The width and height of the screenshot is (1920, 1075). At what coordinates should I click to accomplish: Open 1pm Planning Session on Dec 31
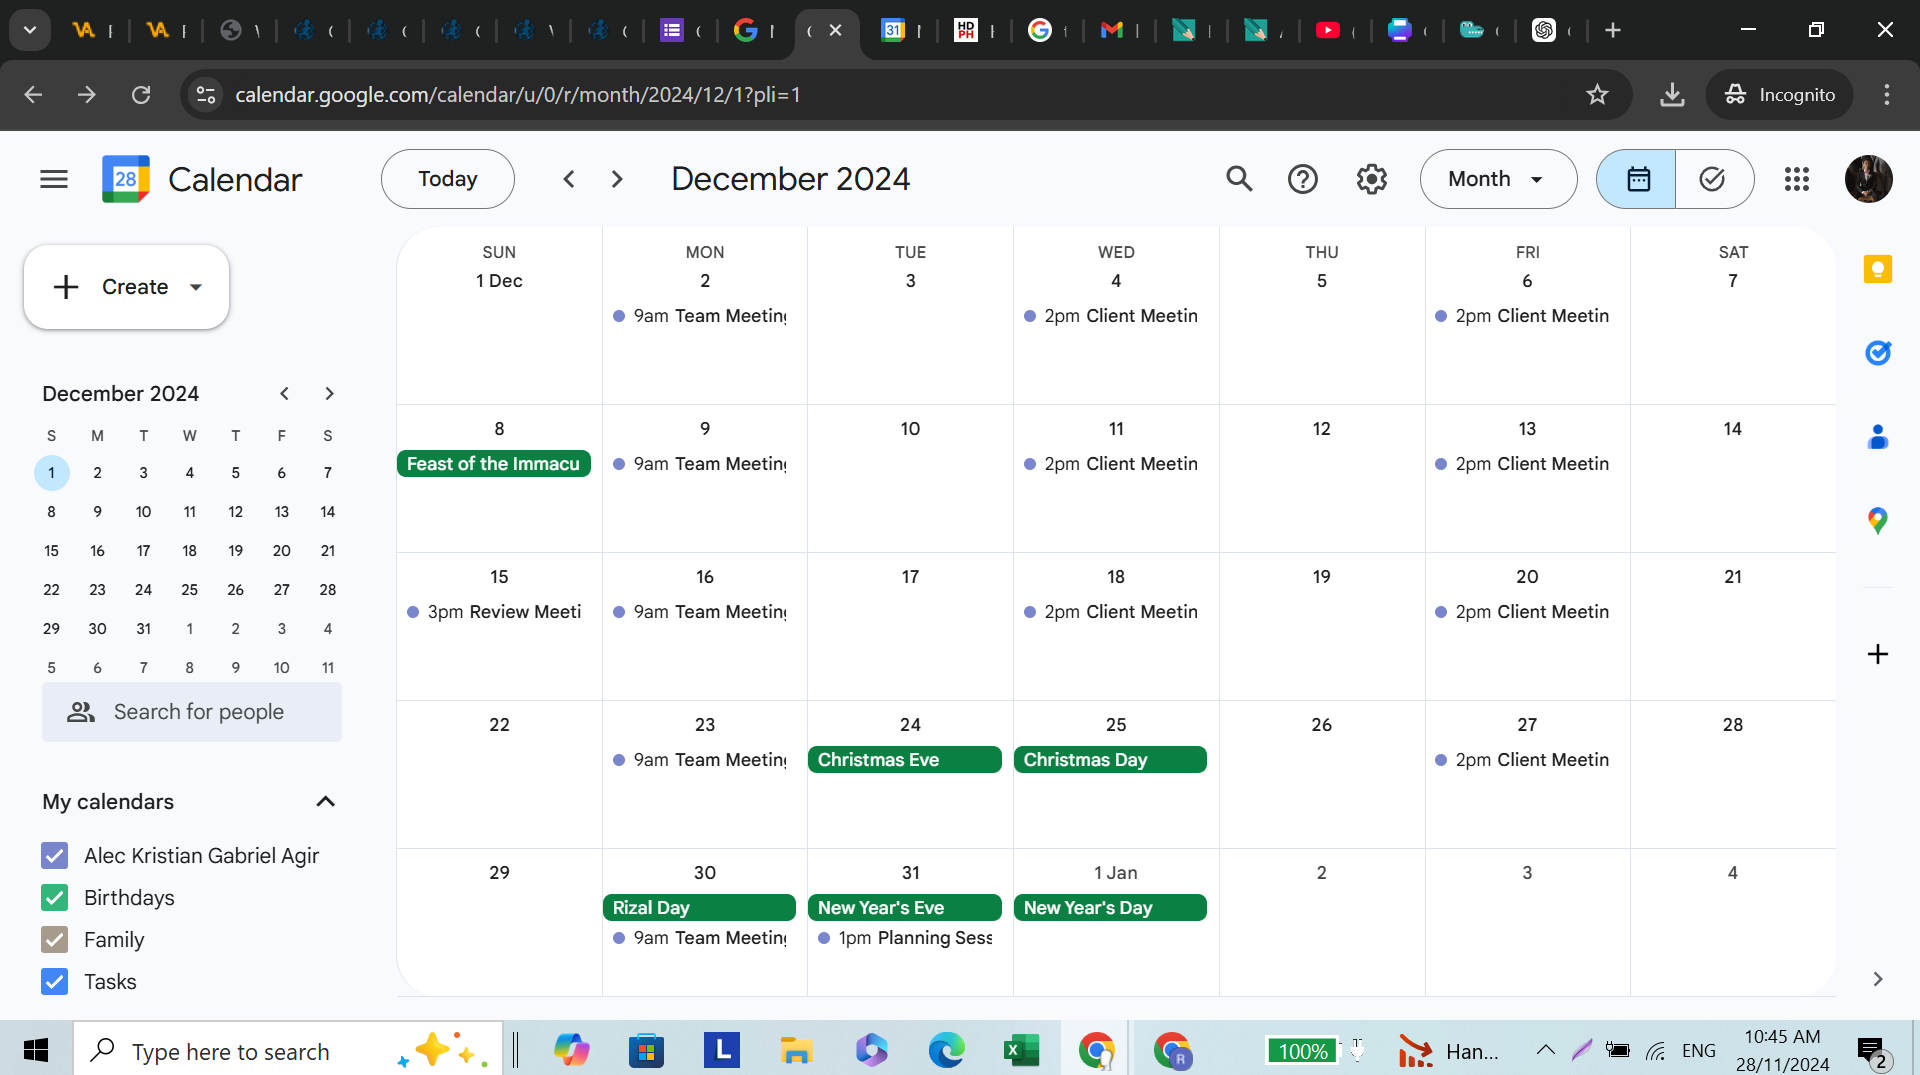click(905, 938)
